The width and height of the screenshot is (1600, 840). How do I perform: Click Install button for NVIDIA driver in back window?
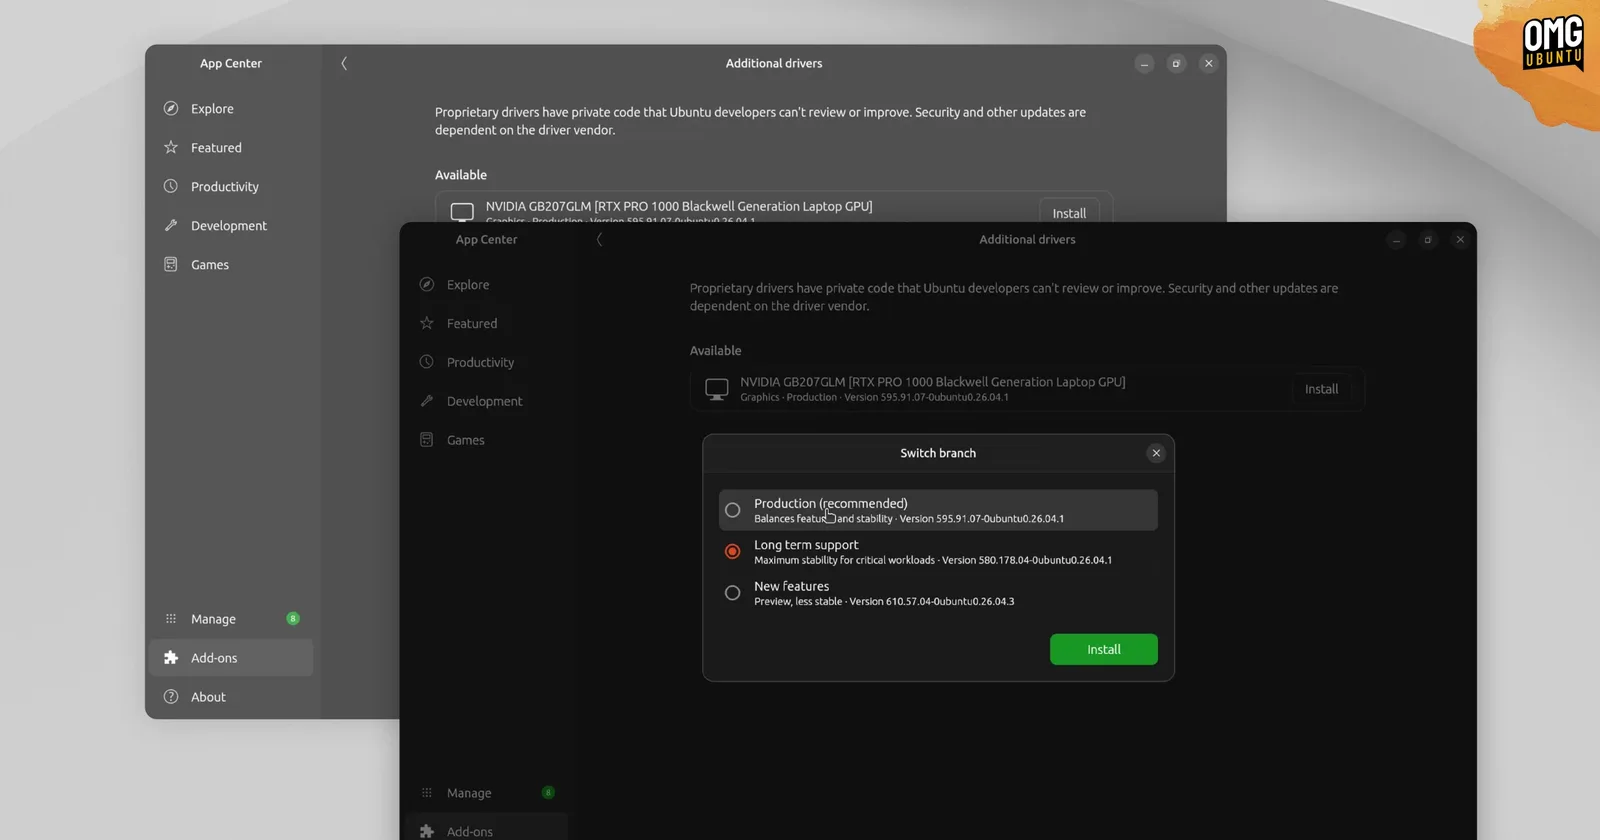(x=1069, y=211)
